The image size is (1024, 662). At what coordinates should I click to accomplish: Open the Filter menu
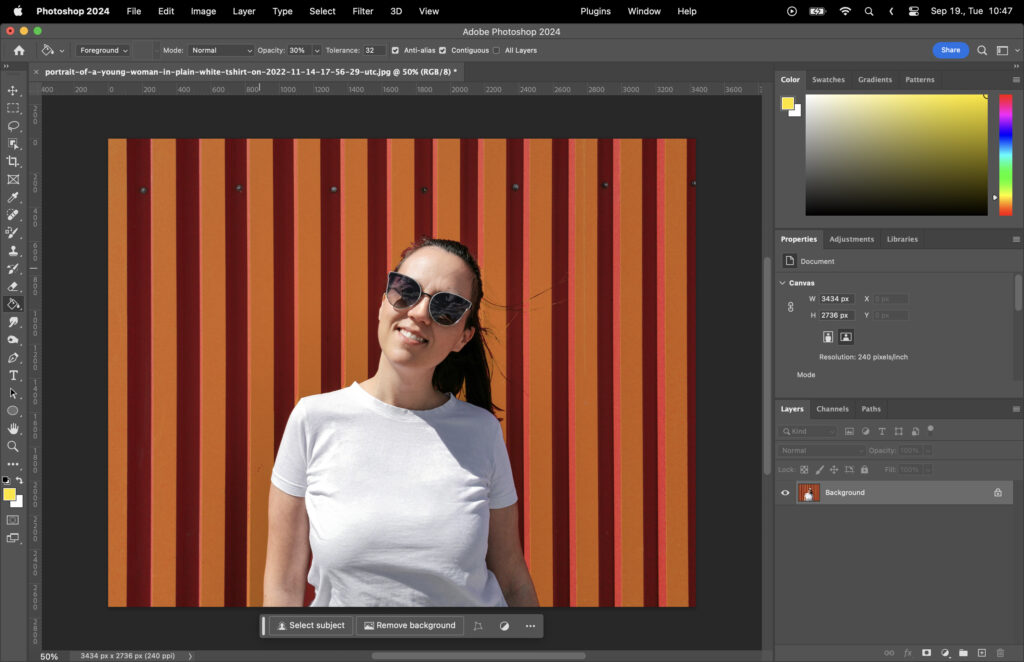coord(362,11)
